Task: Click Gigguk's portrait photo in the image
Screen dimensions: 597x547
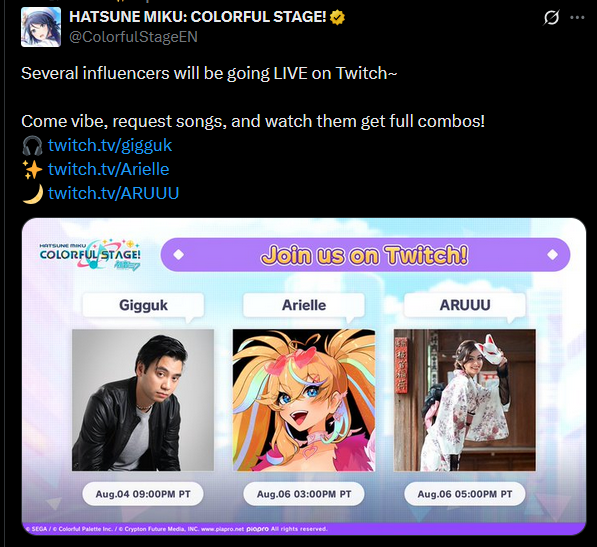Action: pos(143,400)
